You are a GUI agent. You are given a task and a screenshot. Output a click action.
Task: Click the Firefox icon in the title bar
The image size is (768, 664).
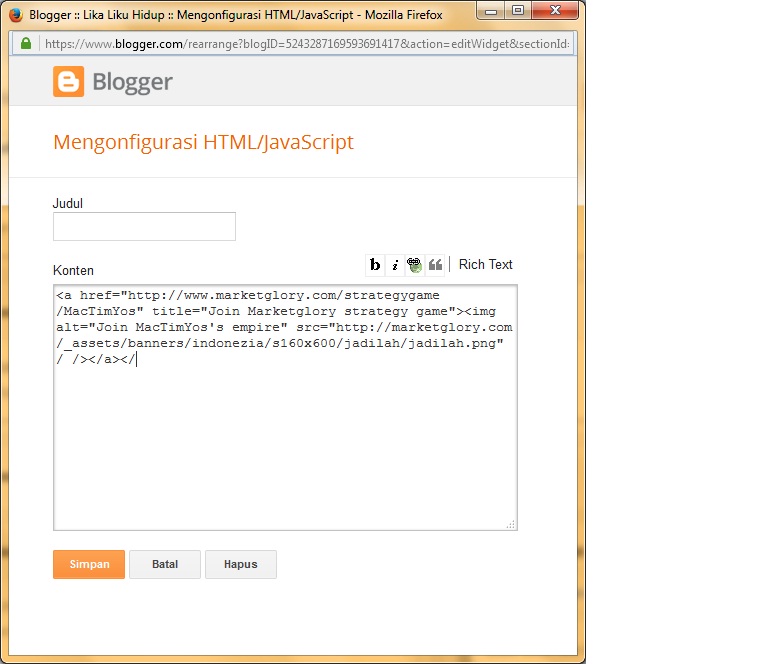[16, 15]
